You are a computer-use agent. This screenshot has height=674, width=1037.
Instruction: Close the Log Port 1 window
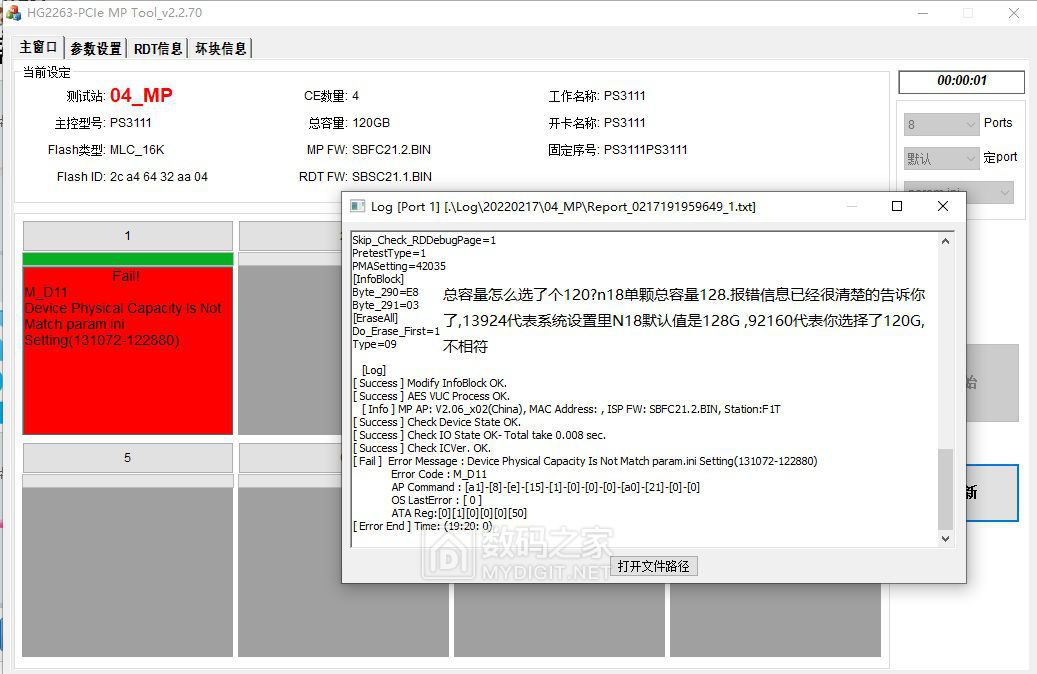[943, 206]
